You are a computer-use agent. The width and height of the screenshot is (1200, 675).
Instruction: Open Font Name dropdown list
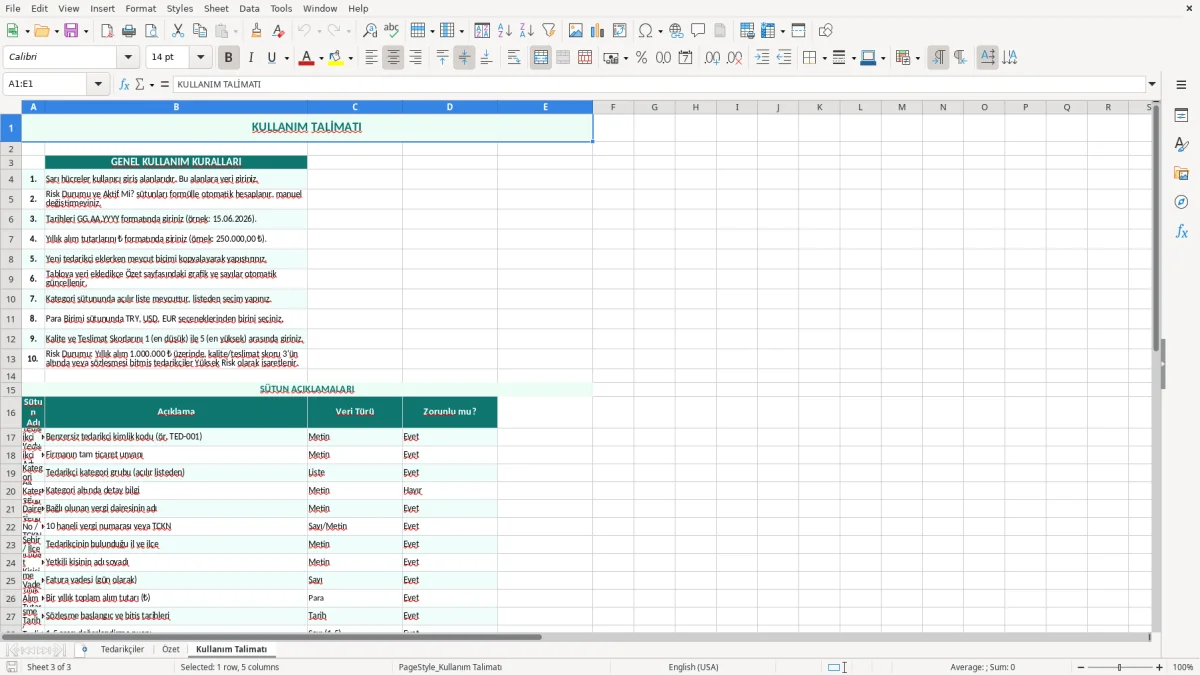click(128, 58)
